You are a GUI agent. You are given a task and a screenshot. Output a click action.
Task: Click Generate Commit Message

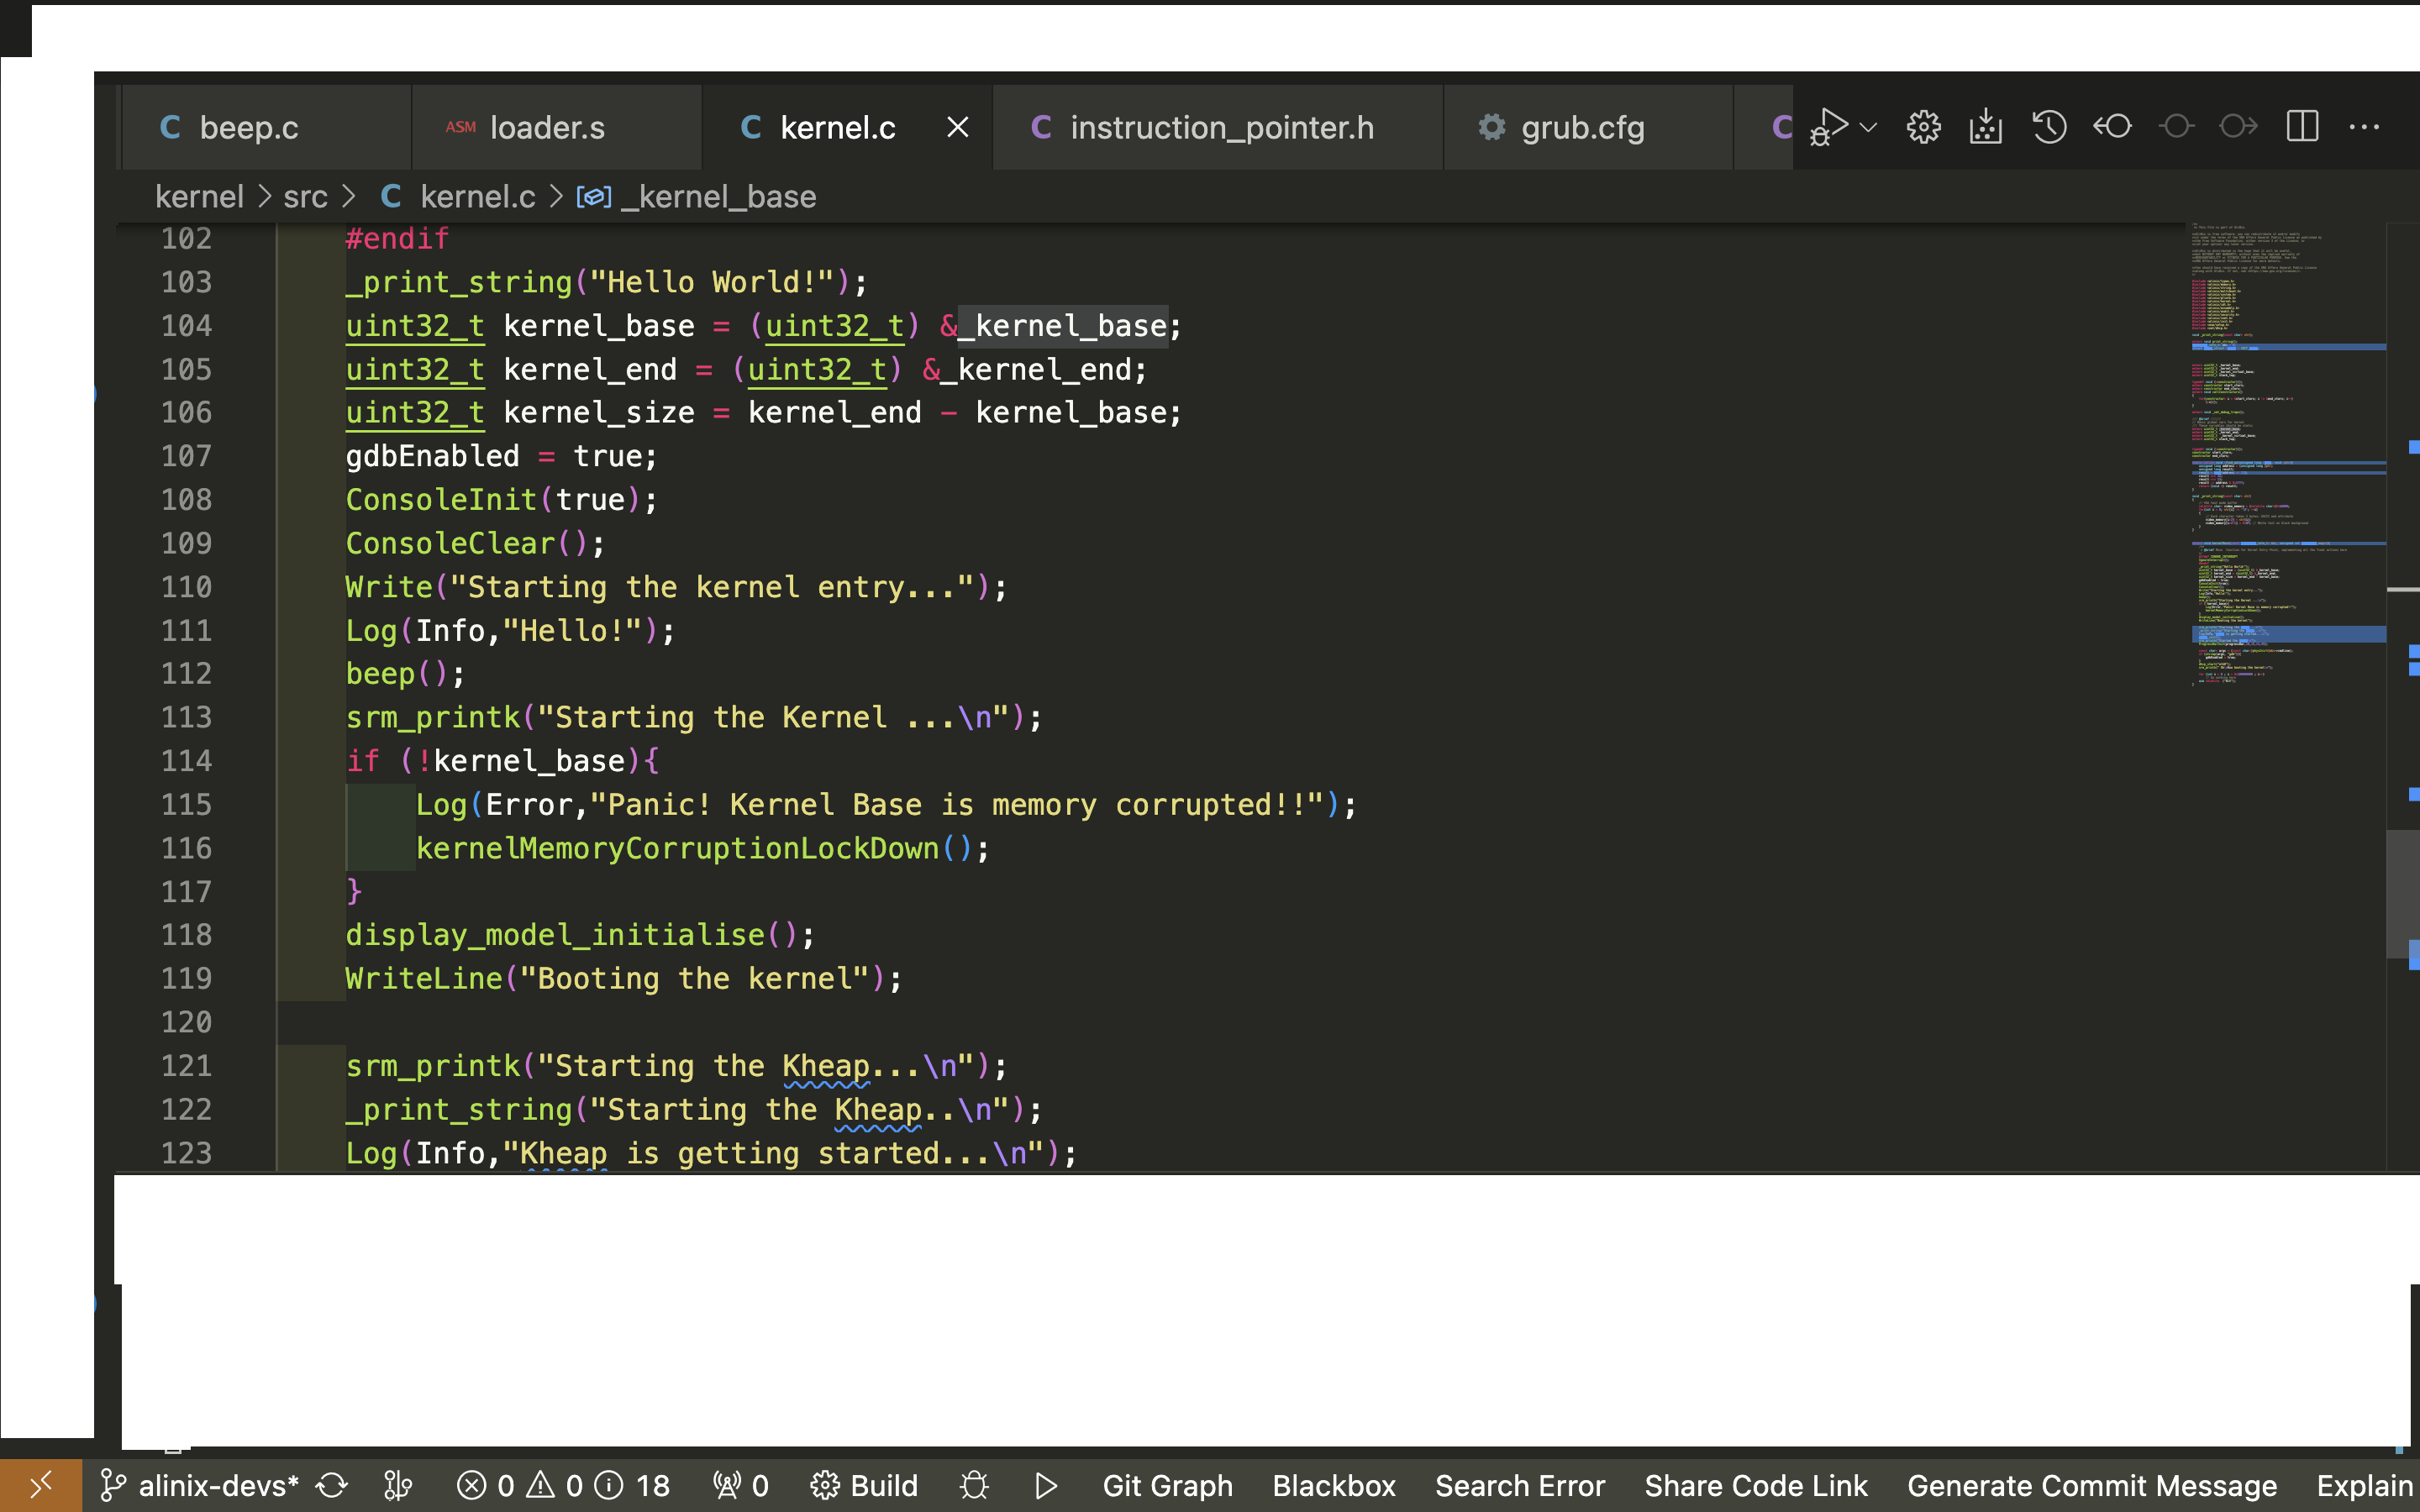[x=2091, y=1486]
